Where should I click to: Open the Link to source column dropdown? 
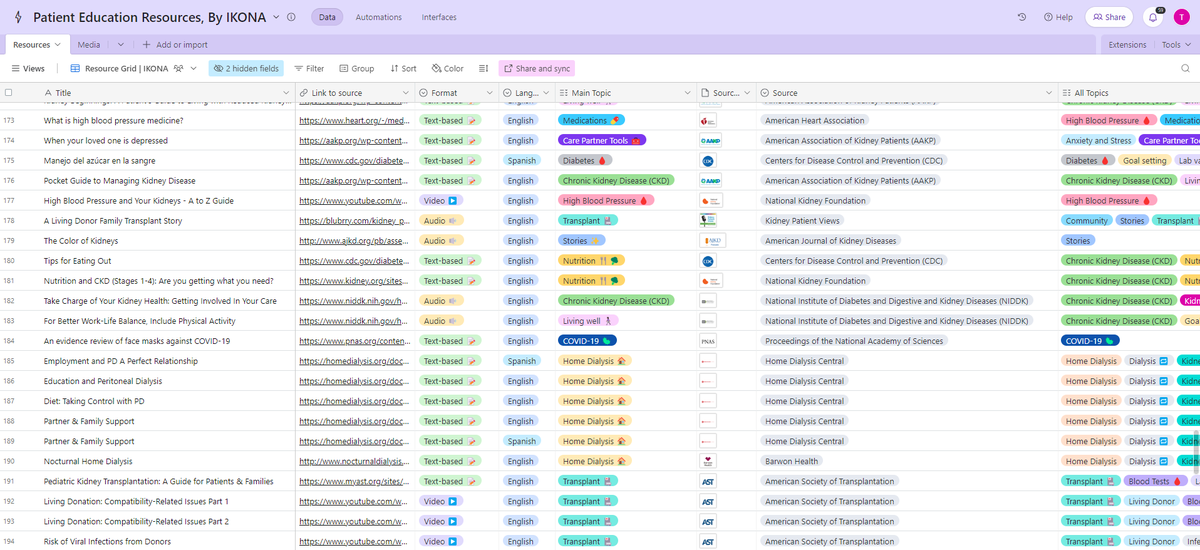pyautogui.click(x=406, y=93)
